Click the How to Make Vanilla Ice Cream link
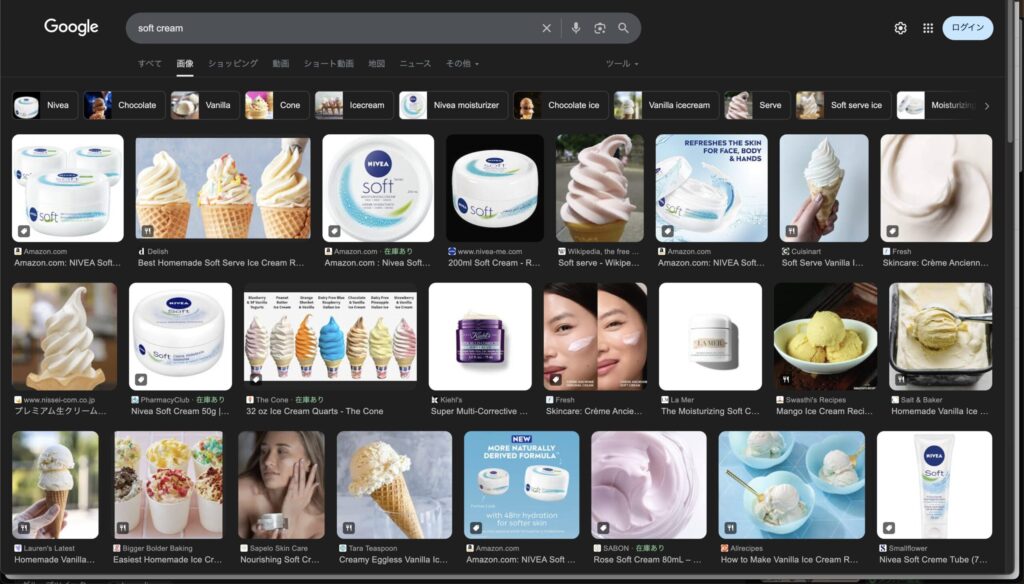 pos(790,559)
